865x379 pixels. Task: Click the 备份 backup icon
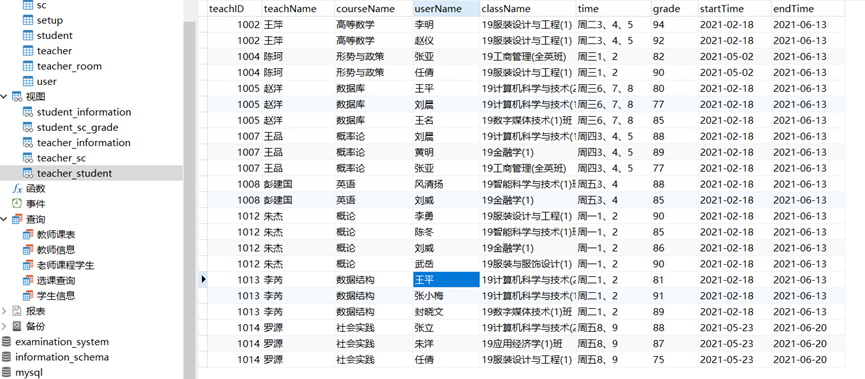coord(17,326)
